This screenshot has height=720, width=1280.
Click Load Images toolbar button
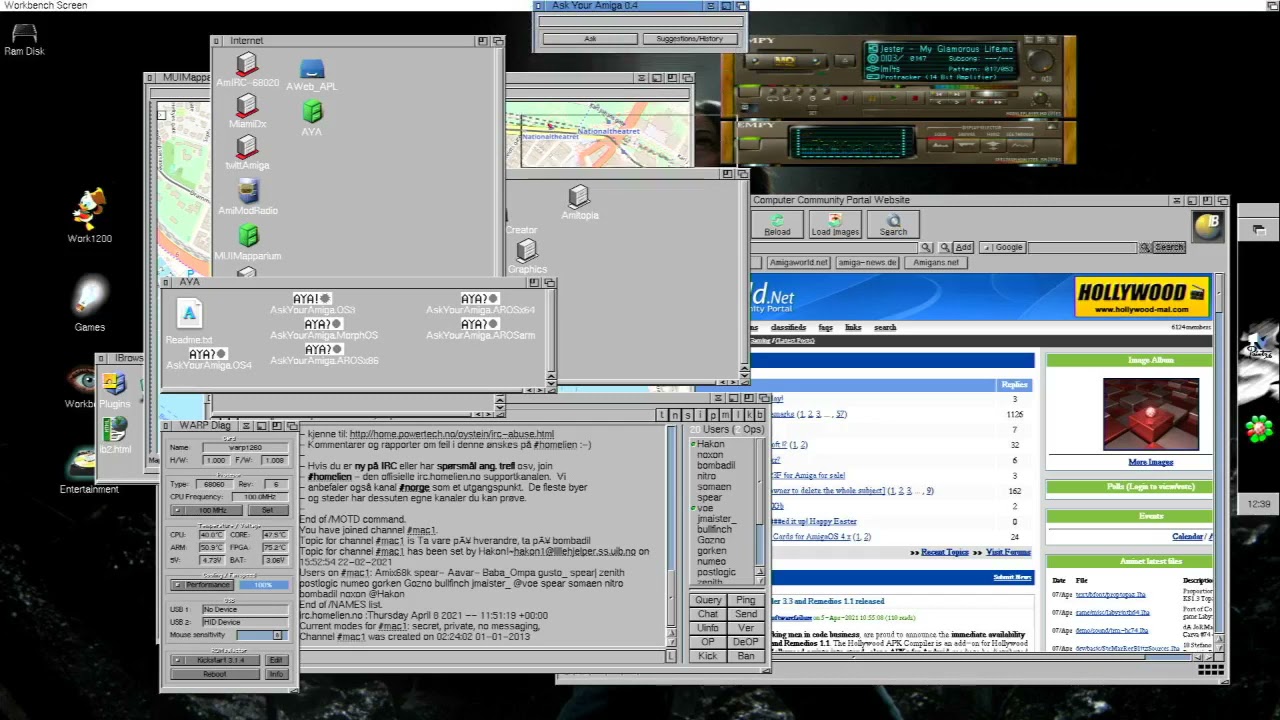click(x=835, y=225)
